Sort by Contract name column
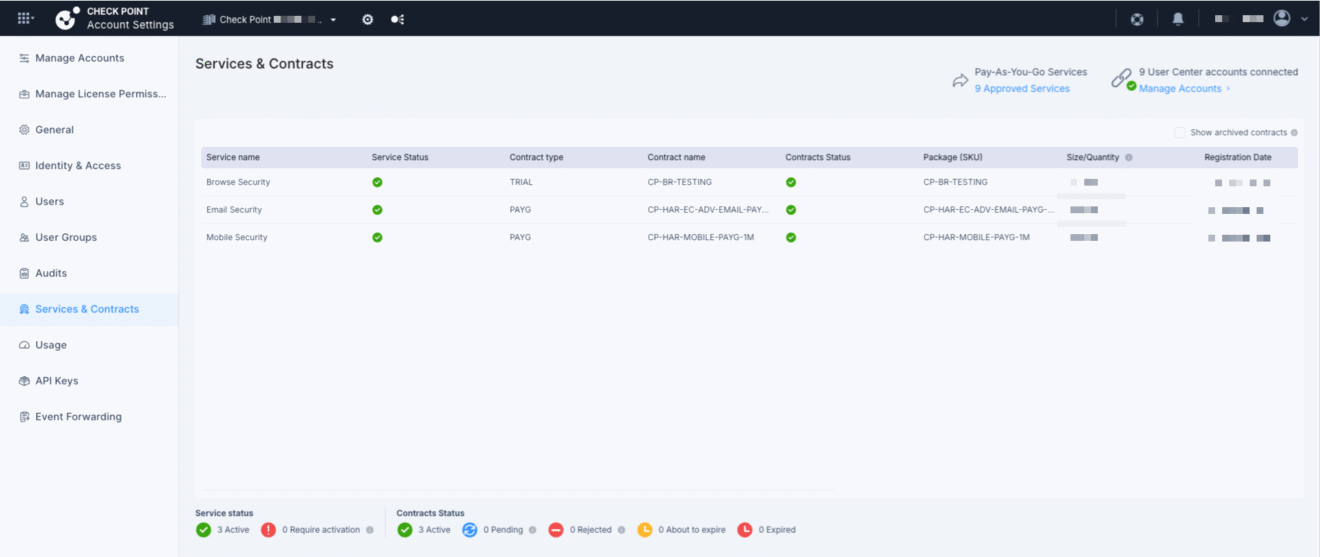 coord(676,157)
